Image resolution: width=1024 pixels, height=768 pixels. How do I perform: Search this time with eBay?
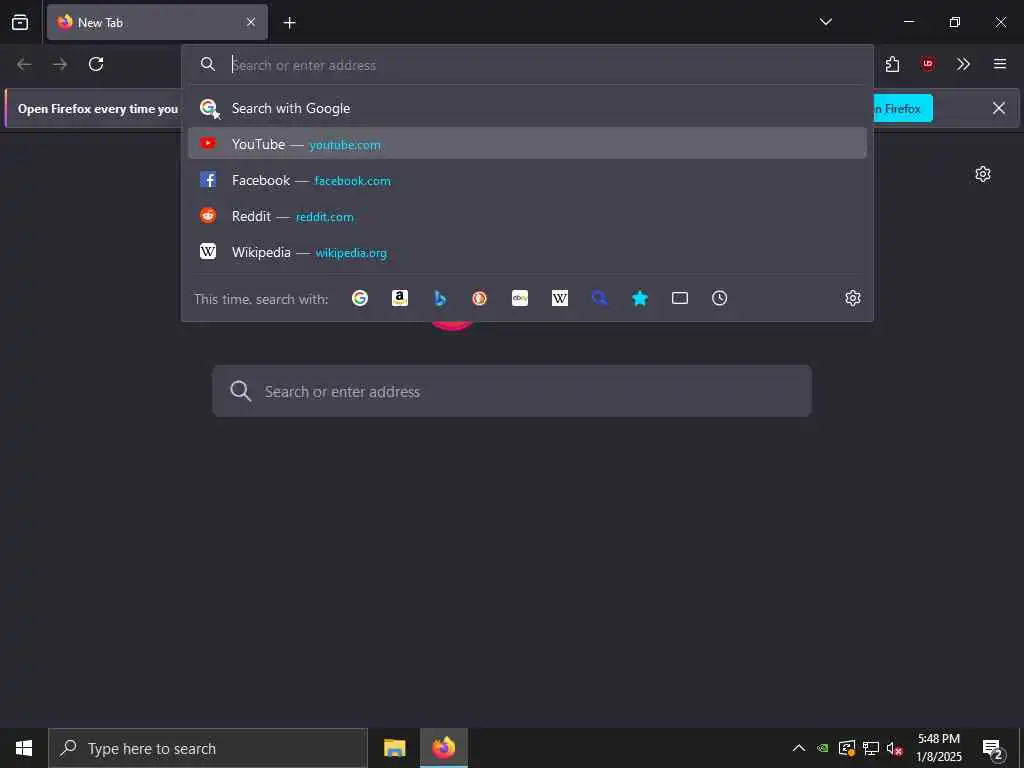tap(520, 298)
